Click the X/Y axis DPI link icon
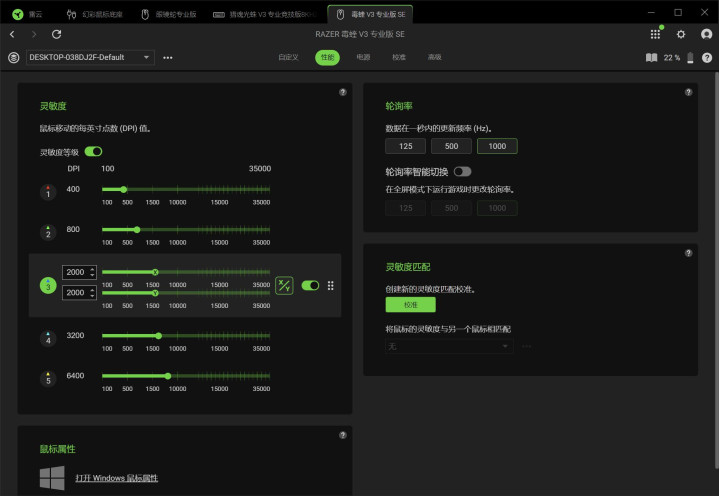The image size is (719, 496). pos(284,286)
